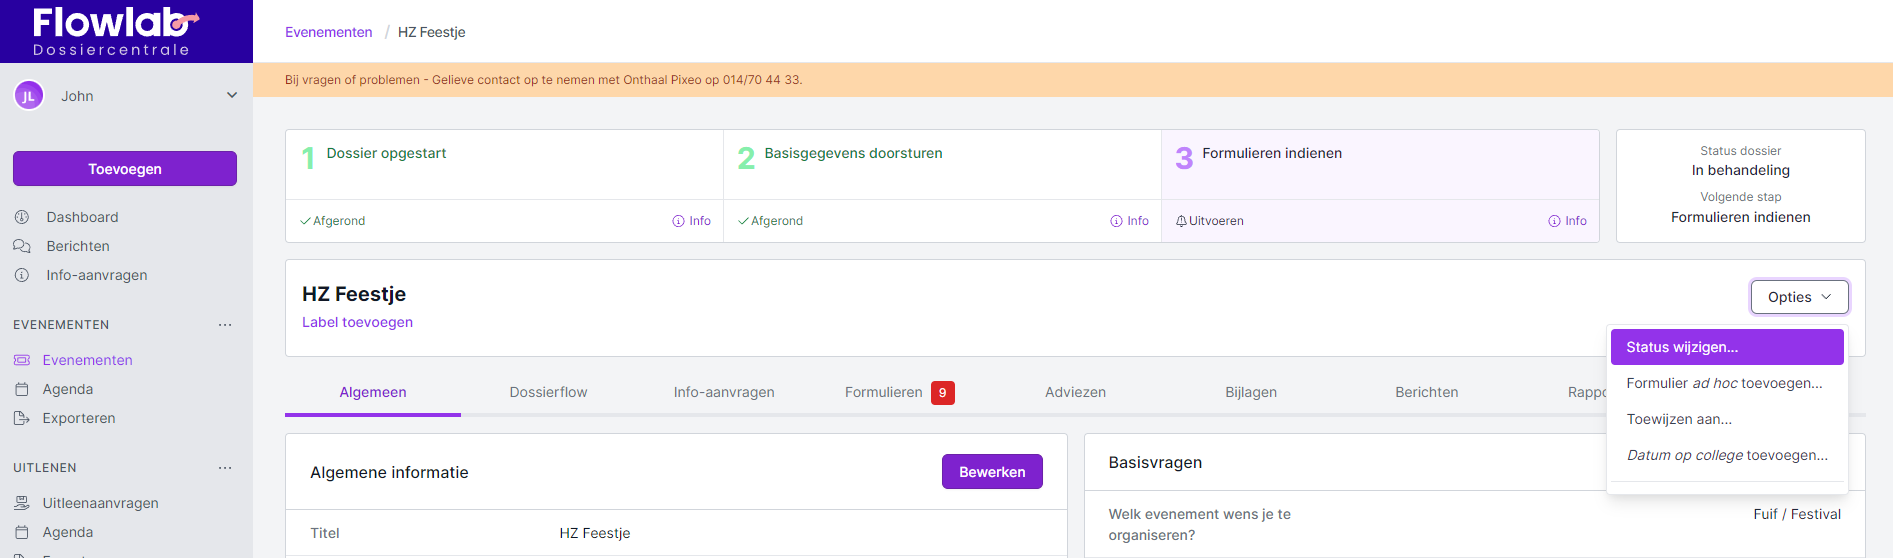The image size is (1893, 558).
Task: Open Info for Dossier opgestart step
Action: (692, 221)
